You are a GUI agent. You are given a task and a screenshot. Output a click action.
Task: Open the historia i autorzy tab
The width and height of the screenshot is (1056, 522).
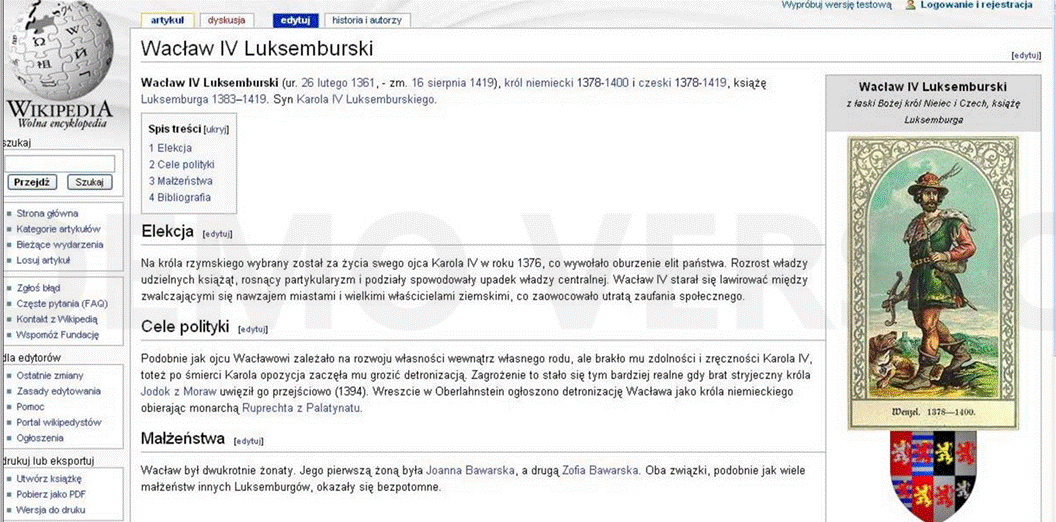367,20
